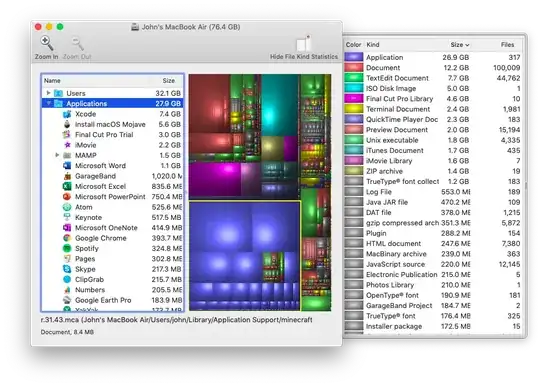Select the QuickTime Player Doc row
The width and height of the screenshot is (540, 387).
[433, 119]
